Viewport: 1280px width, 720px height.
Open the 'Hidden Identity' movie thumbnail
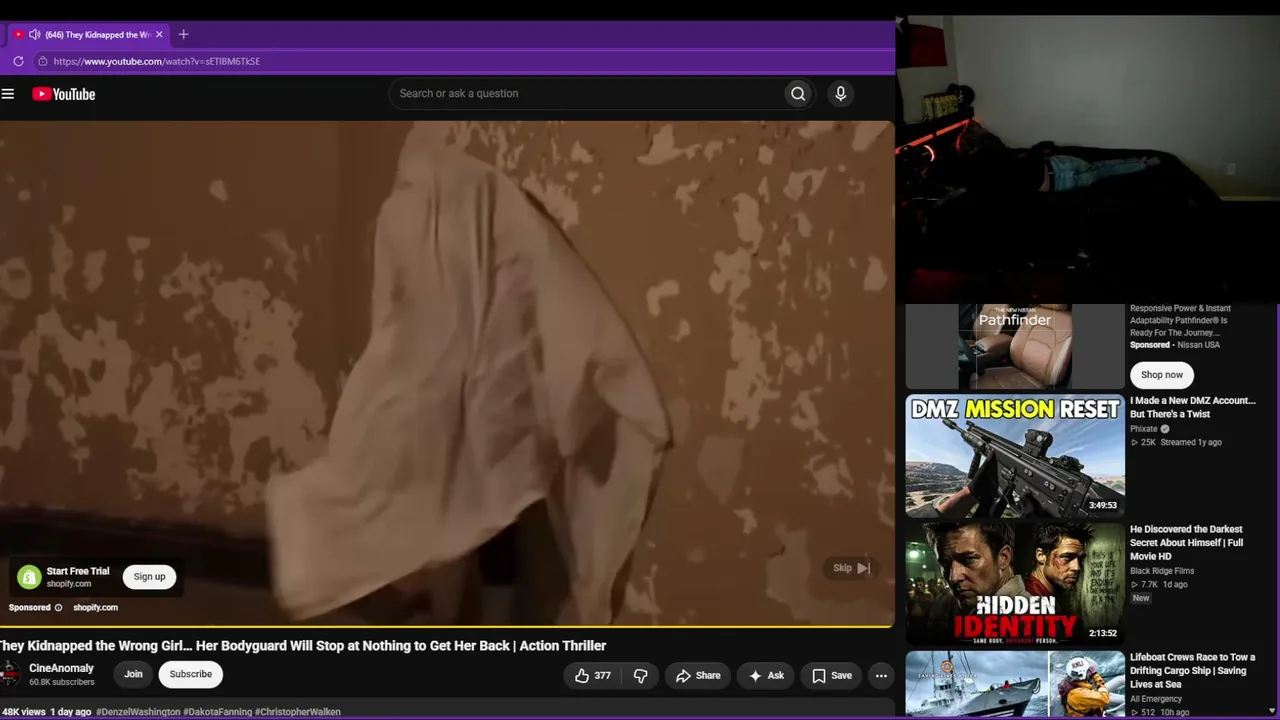pyautogui.click(x=1015, y=584)
